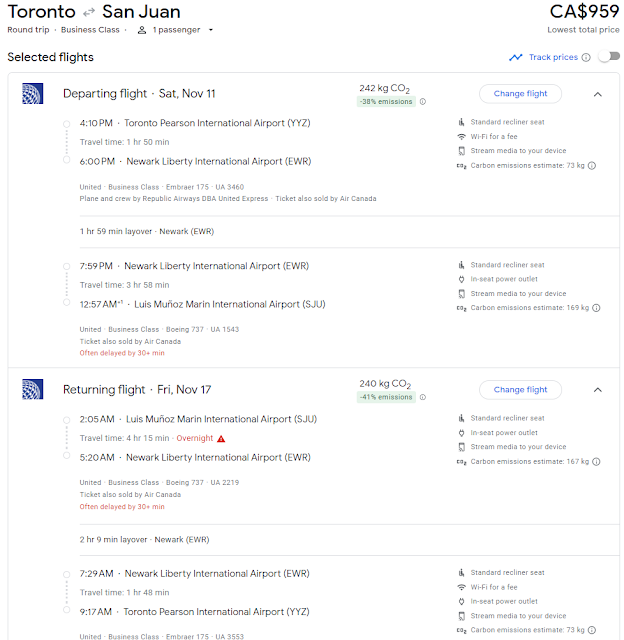Screen dimensions: 624x640
Task: Click the Often delayed warning under UA 1543
Action: [122, 353]
